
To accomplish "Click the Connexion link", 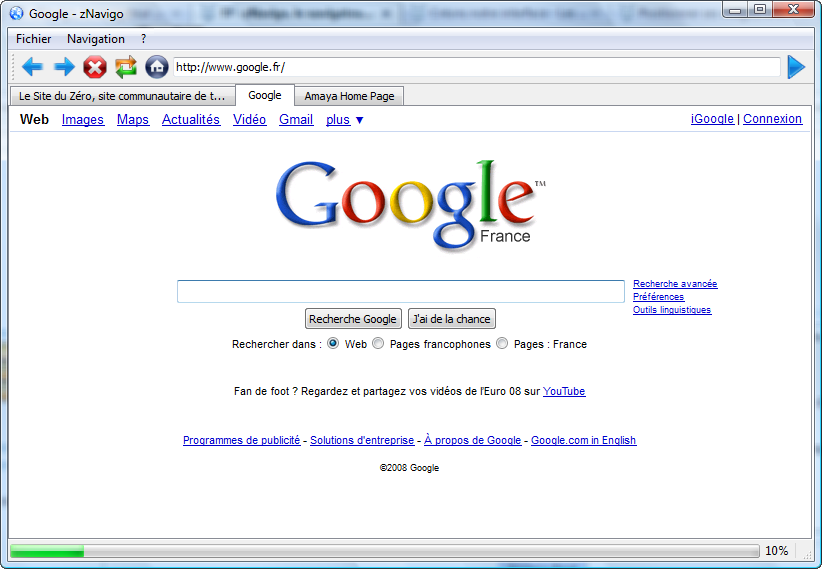I will (x=772, y=119).
